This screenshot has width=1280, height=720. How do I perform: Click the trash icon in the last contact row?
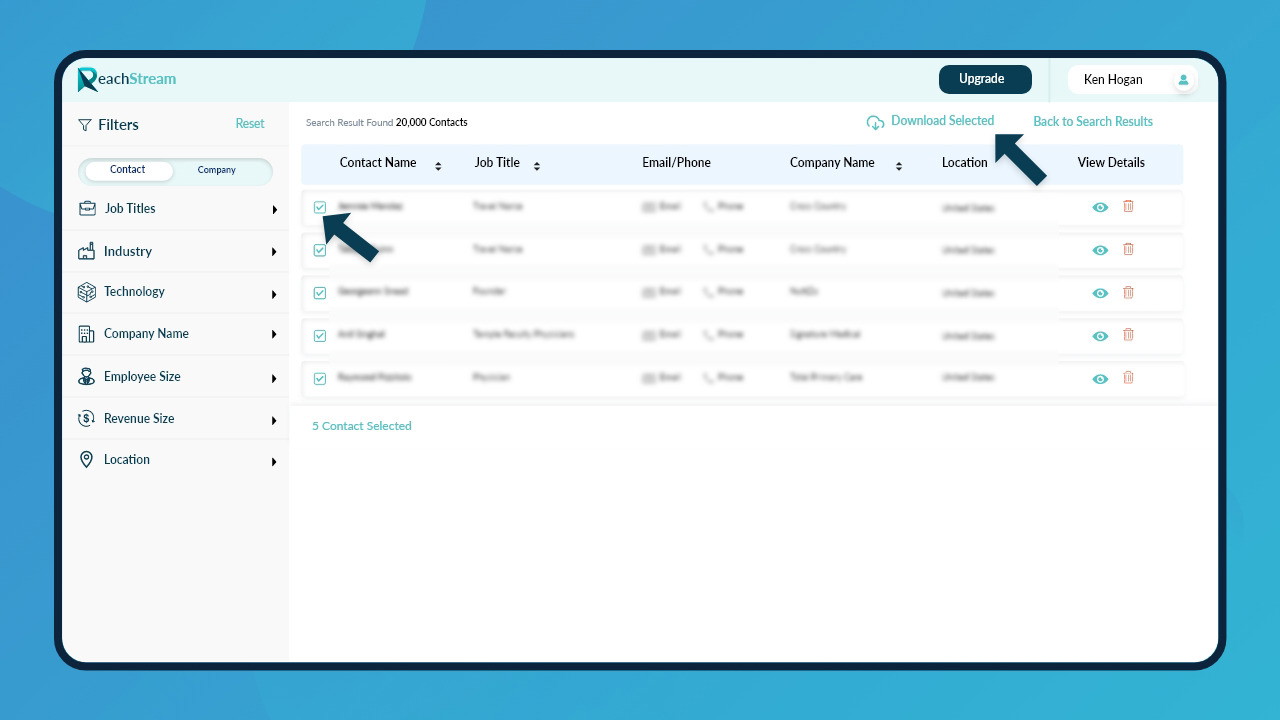[x=1128, y=378]
